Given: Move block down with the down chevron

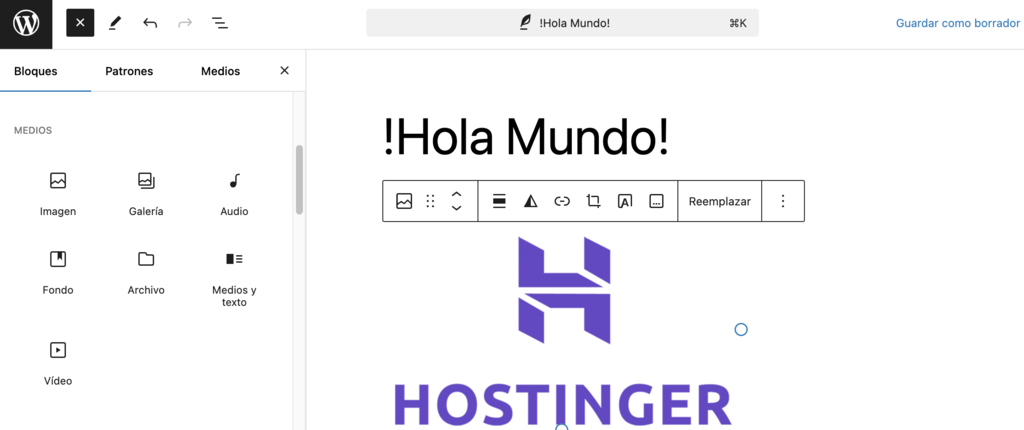Looking at the screenshot, I should [x=457, y=208].
